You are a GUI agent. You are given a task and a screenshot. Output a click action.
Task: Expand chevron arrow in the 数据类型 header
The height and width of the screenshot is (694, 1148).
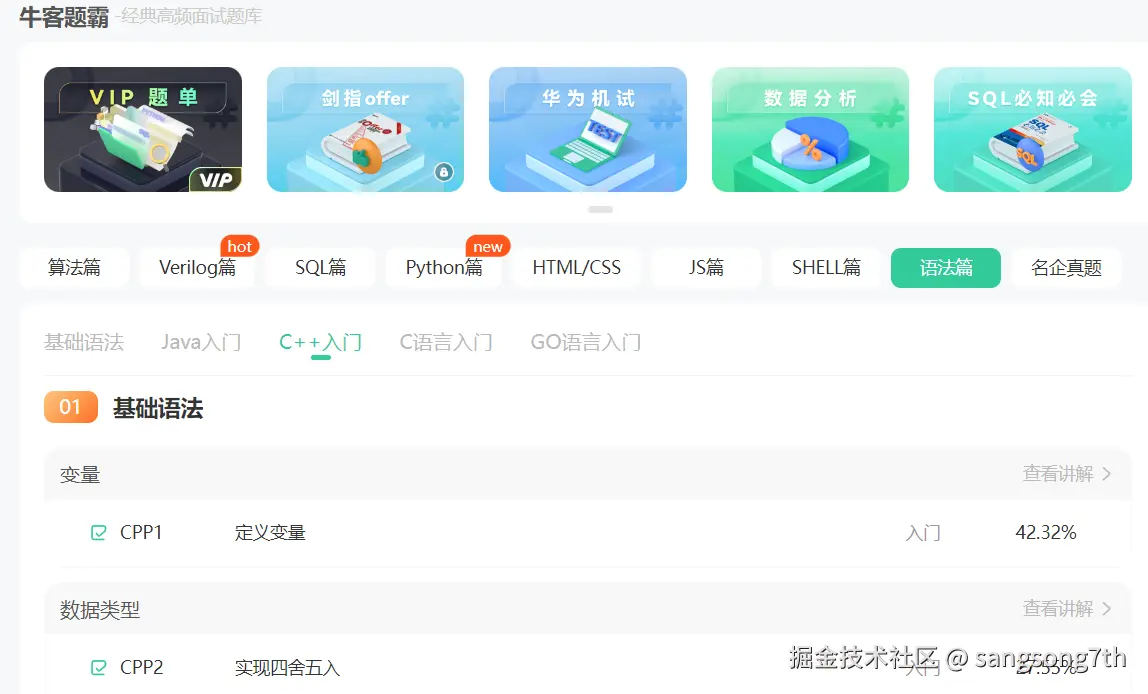pyautogui.click(x=1106, y=608)
